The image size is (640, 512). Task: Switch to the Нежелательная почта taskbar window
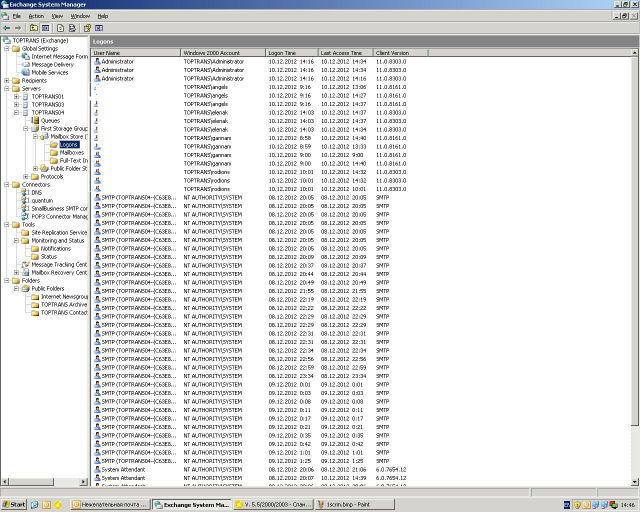coord(110,505)
